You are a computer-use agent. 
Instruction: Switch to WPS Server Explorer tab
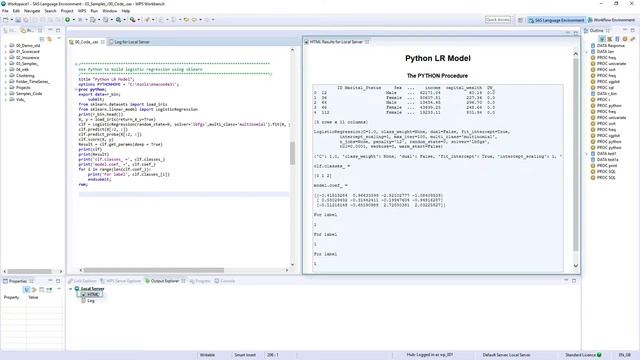coord(121,281)
